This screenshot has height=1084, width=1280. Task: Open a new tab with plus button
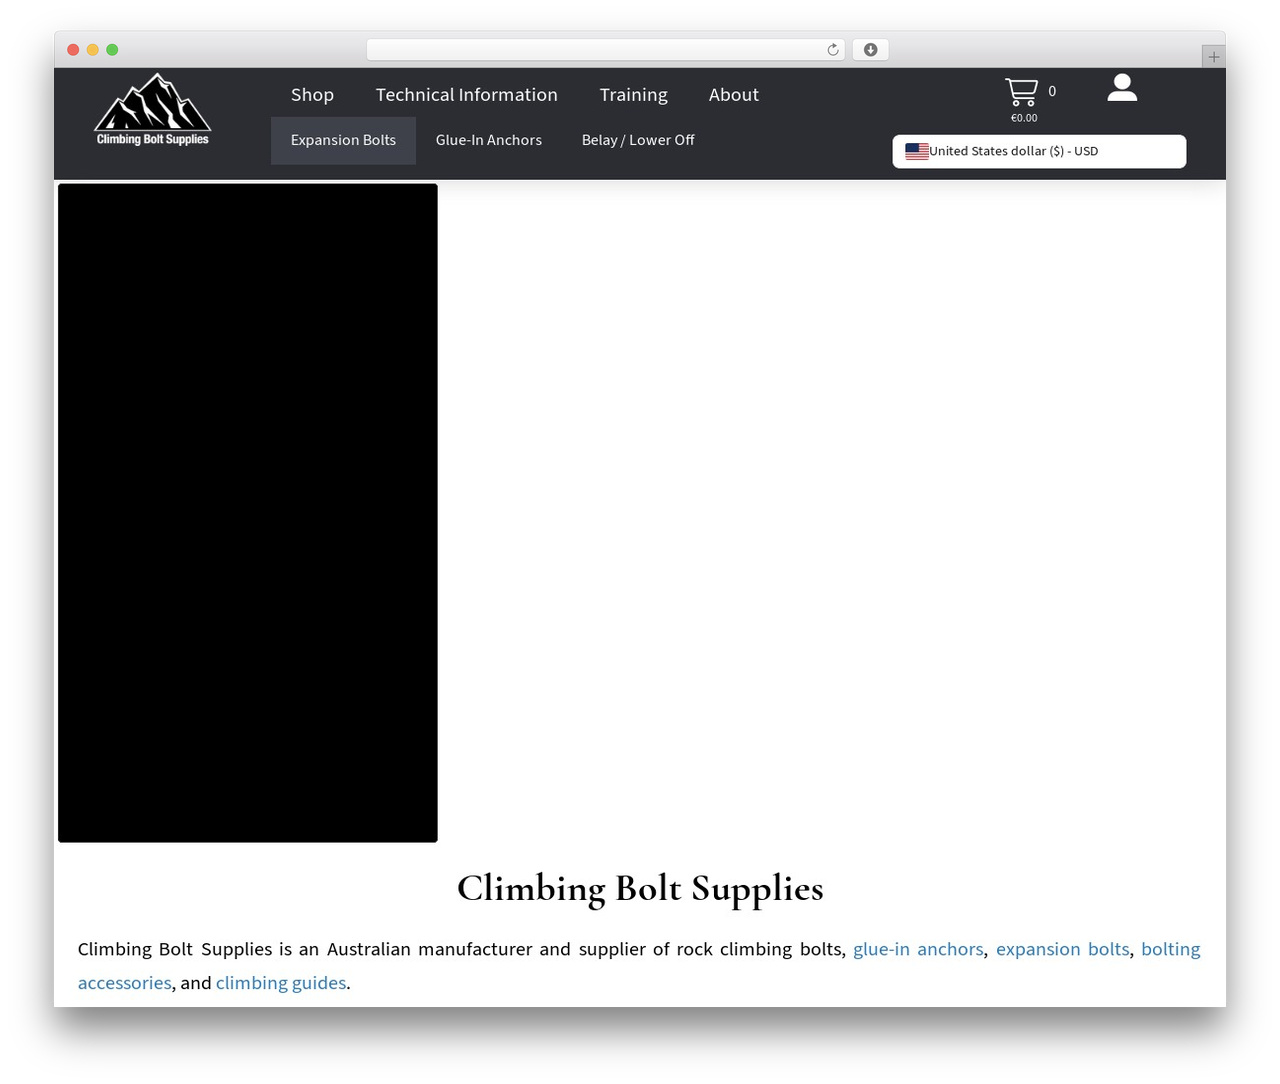[x=1213, y=57]
